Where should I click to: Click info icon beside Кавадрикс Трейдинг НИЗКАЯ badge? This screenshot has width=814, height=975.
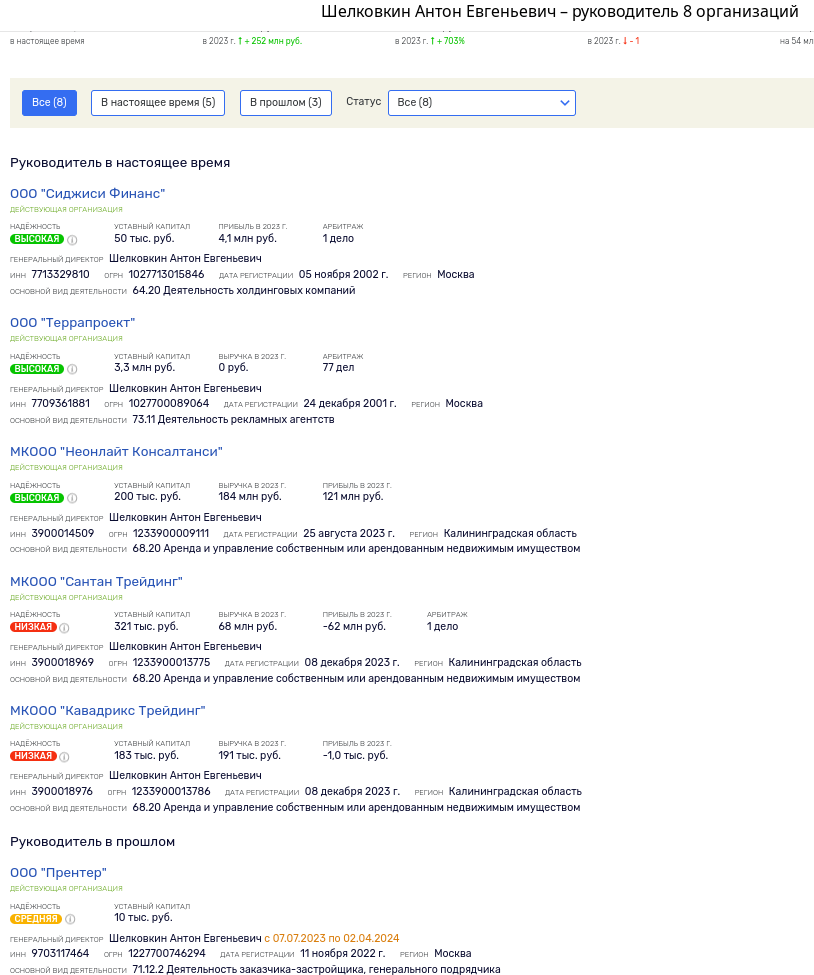click(65, 757)
